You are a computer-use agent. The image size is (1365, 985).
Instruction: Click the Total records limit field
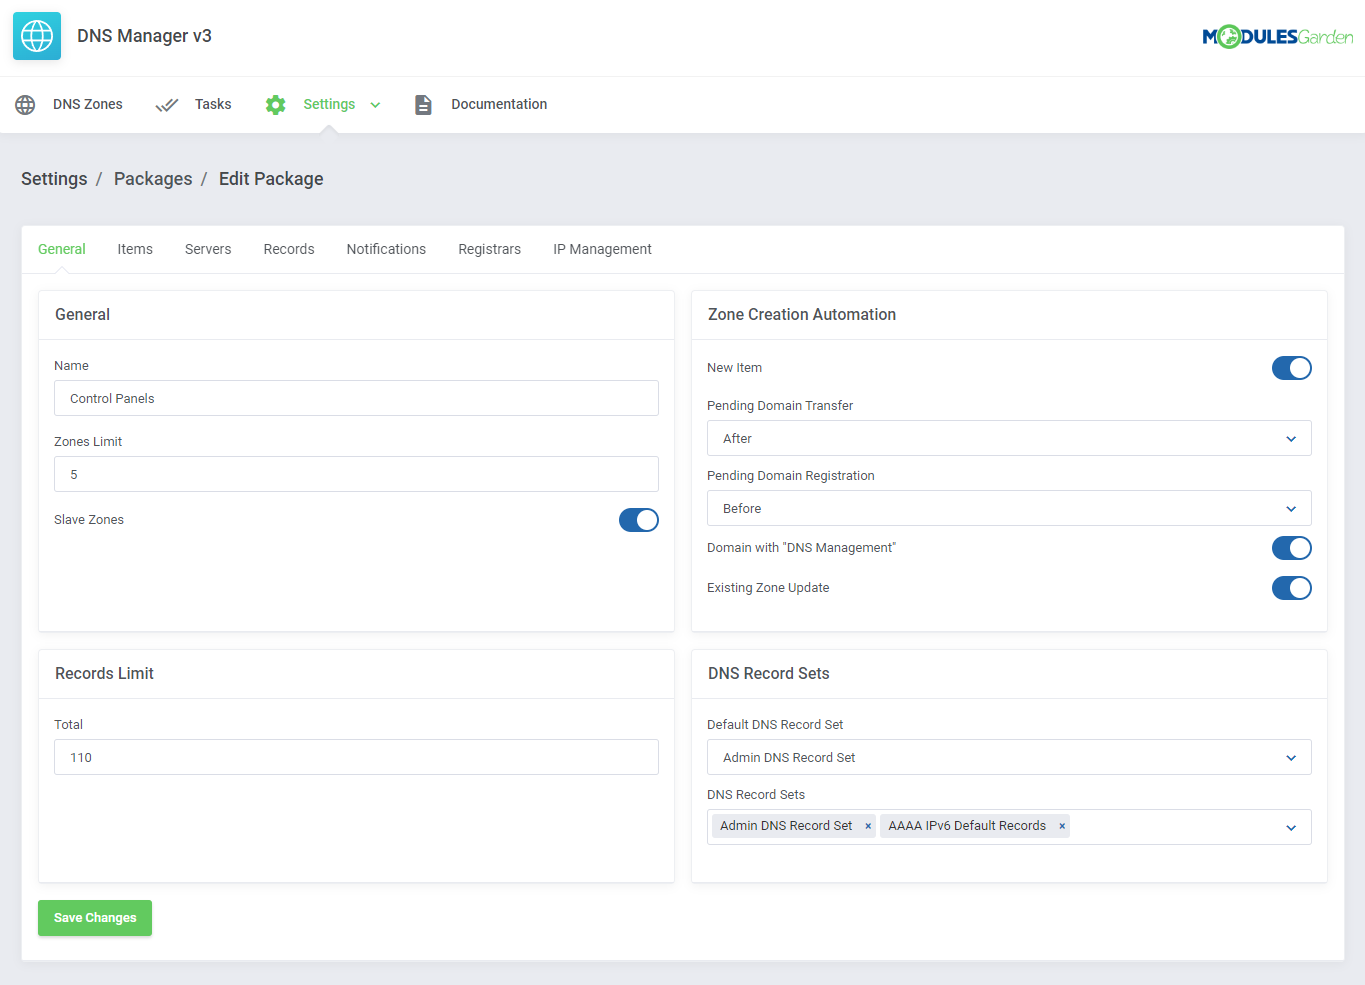[356, 757]
